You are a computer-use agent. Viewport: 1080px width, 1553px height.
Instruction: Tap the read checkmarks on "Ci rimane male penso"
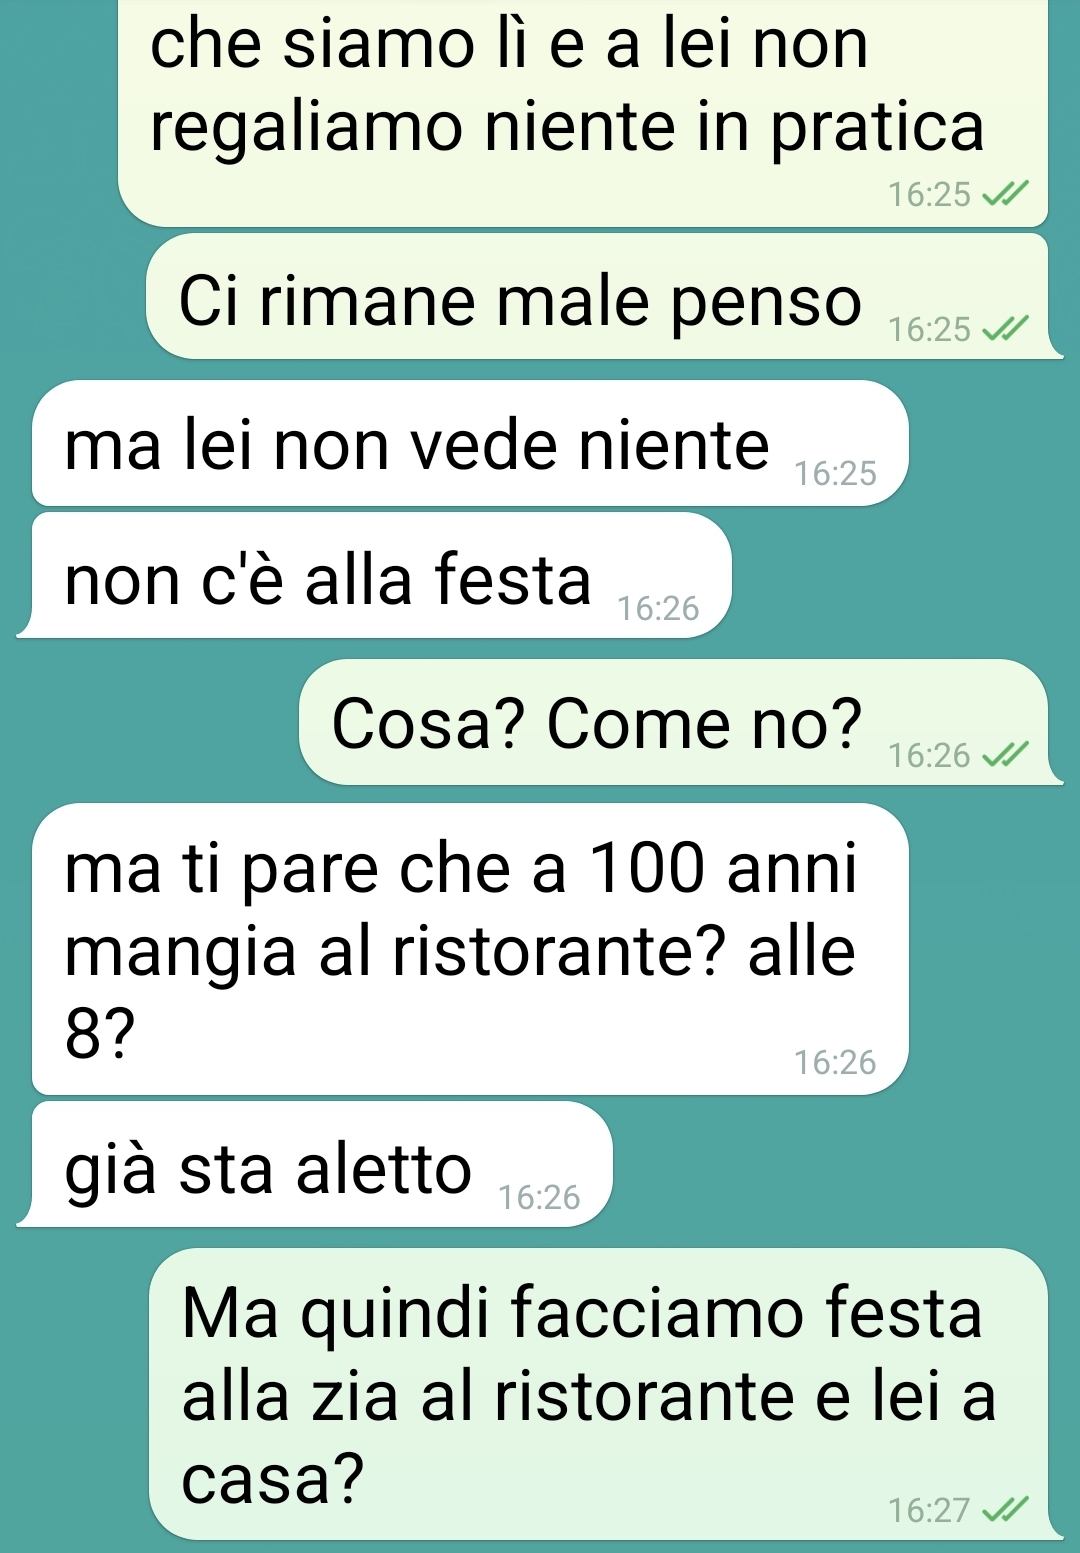point(1005,329)
